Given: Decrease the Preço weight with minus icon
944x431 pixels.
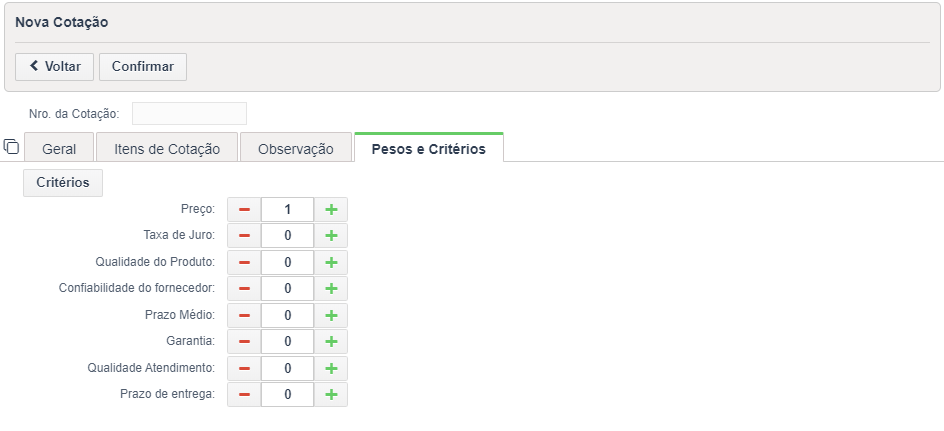Looking at the screenshot, I should (244, 209).
